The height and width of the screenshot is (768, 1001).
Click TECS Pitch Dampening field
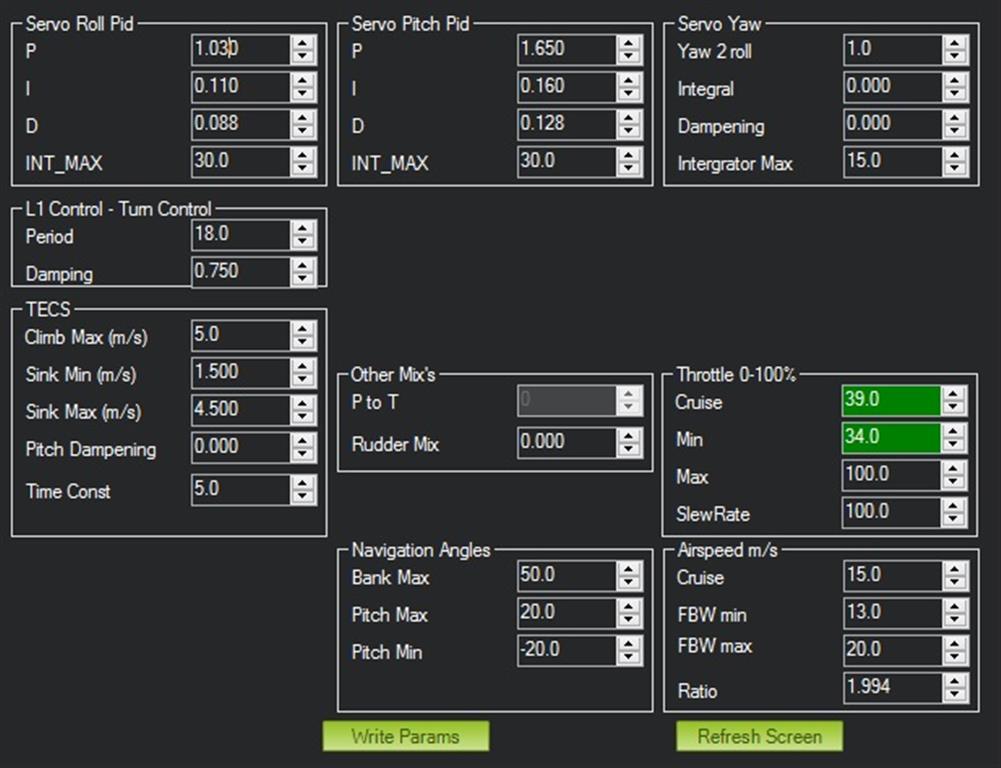pyautogui.click(x=241, y=448)
